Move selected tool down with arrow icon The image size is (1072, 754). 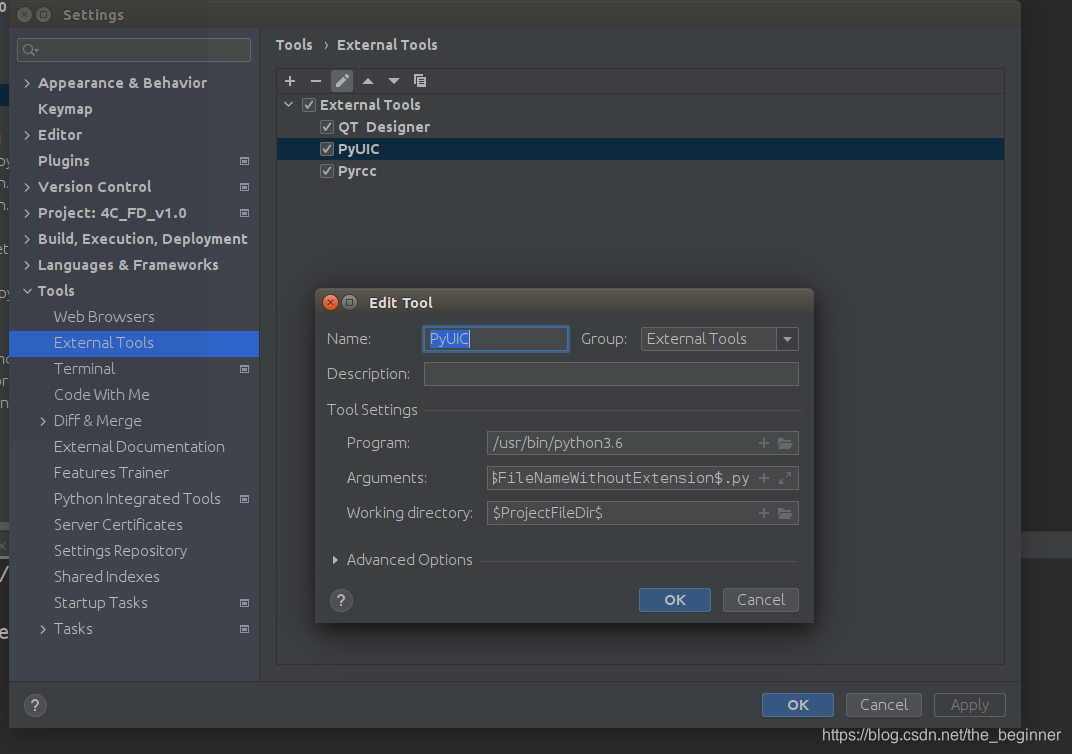pyautogui.click(x=394, y=81)
